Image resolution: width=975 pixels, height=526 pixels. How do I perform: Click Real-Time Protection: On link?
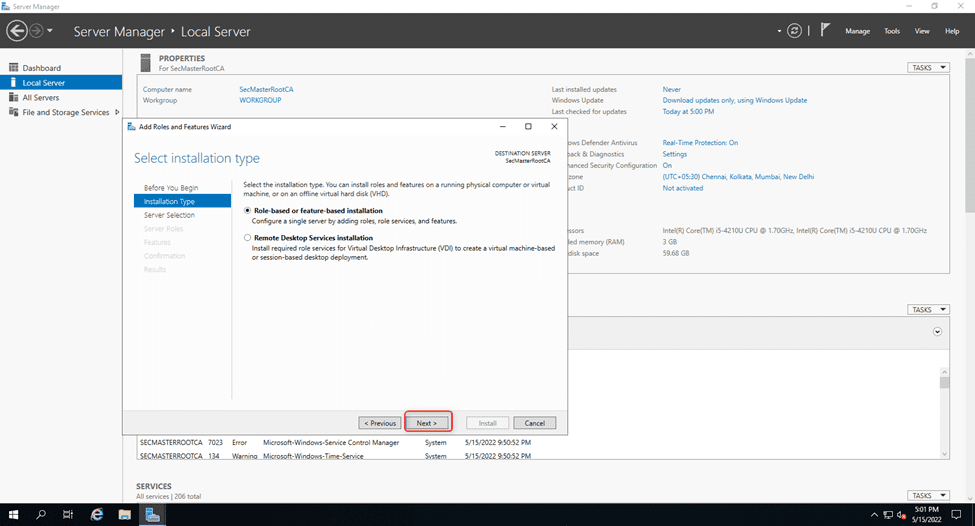pos(700,143)
